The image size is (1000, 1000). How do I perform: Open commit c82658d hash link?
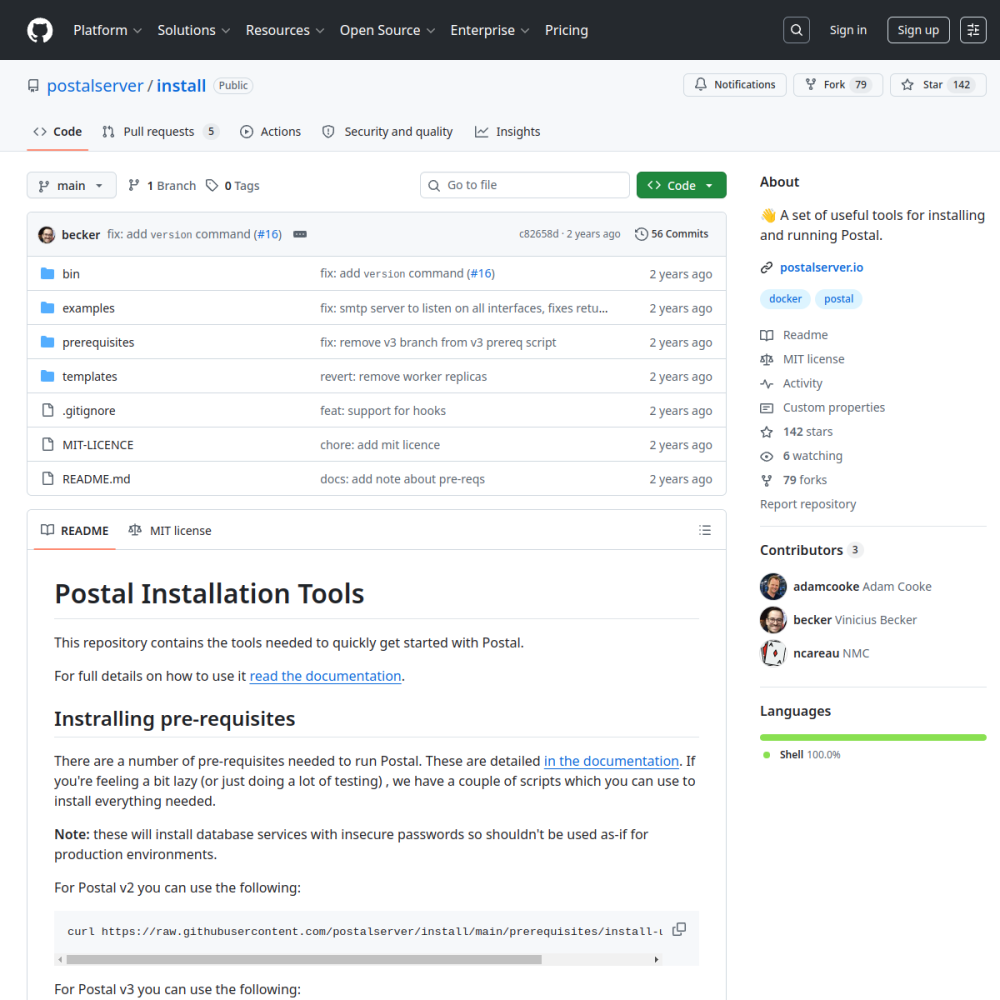538,234
